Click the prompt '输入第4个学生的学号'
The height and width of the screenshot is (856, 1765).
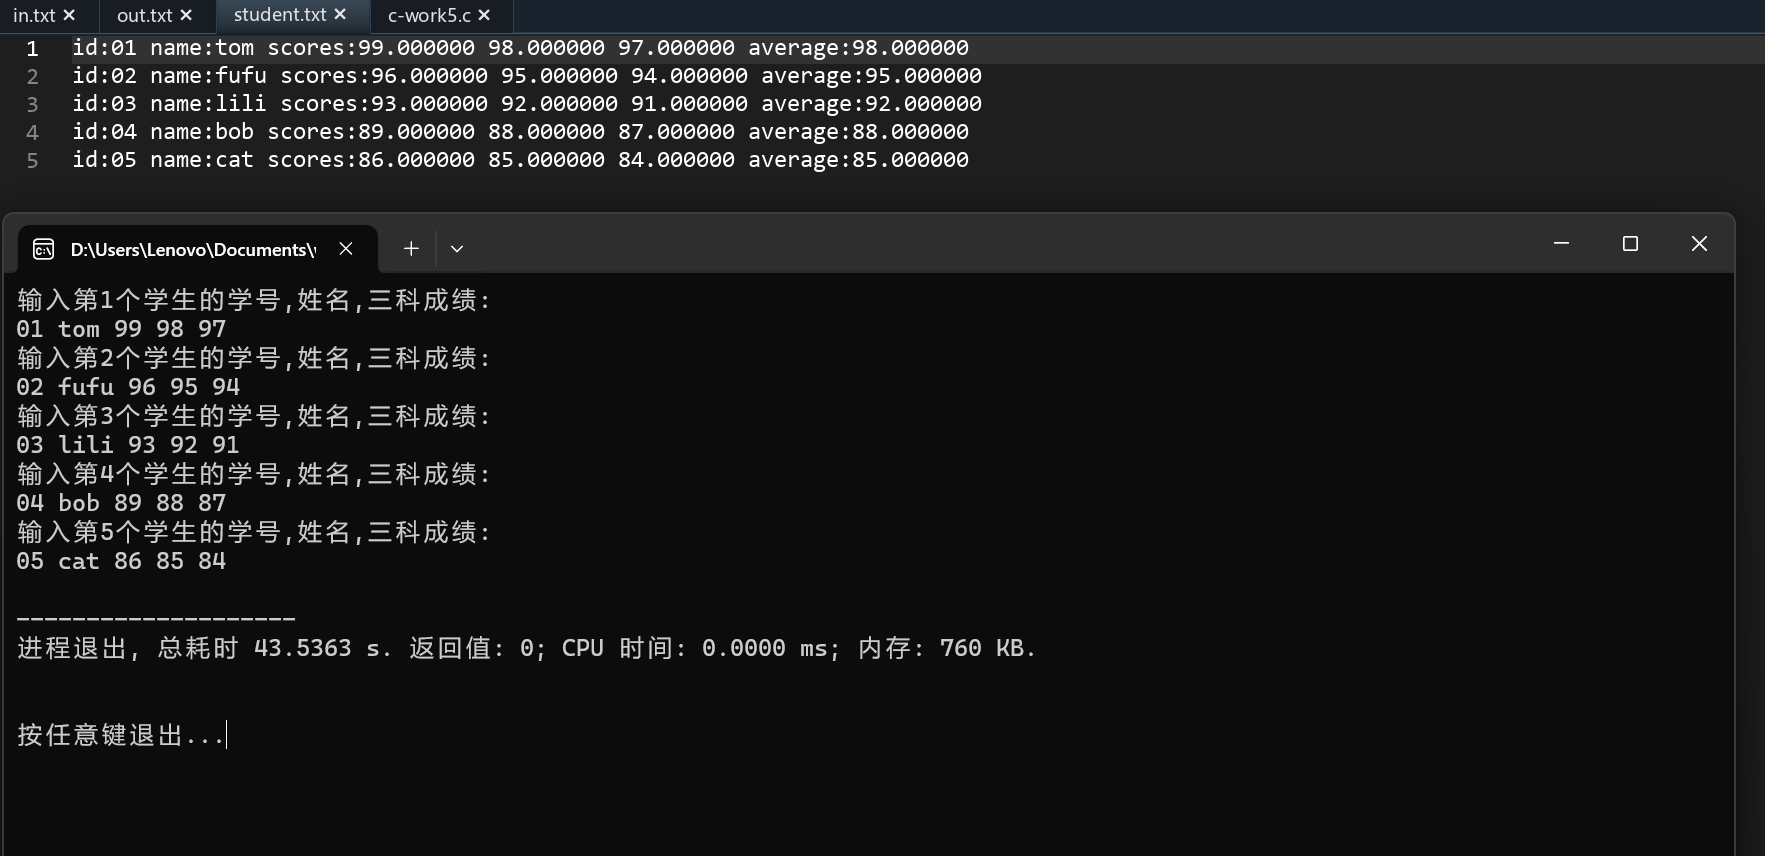tap(149, 474)
